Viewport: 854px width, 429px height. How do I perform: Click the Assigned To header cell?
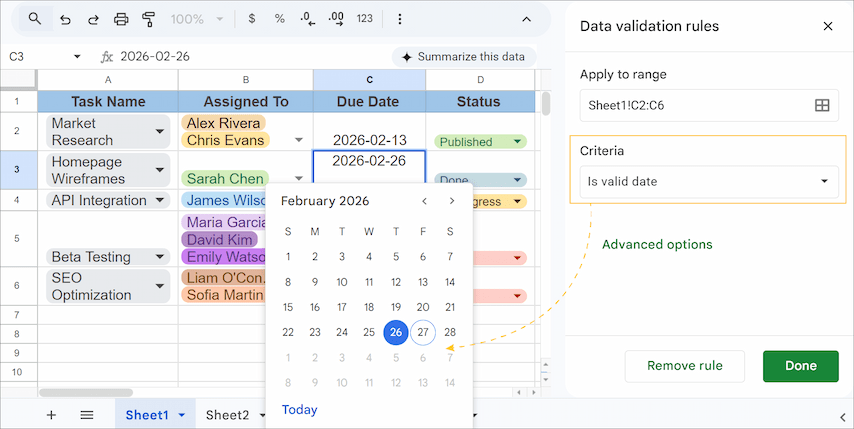point(246,102)
